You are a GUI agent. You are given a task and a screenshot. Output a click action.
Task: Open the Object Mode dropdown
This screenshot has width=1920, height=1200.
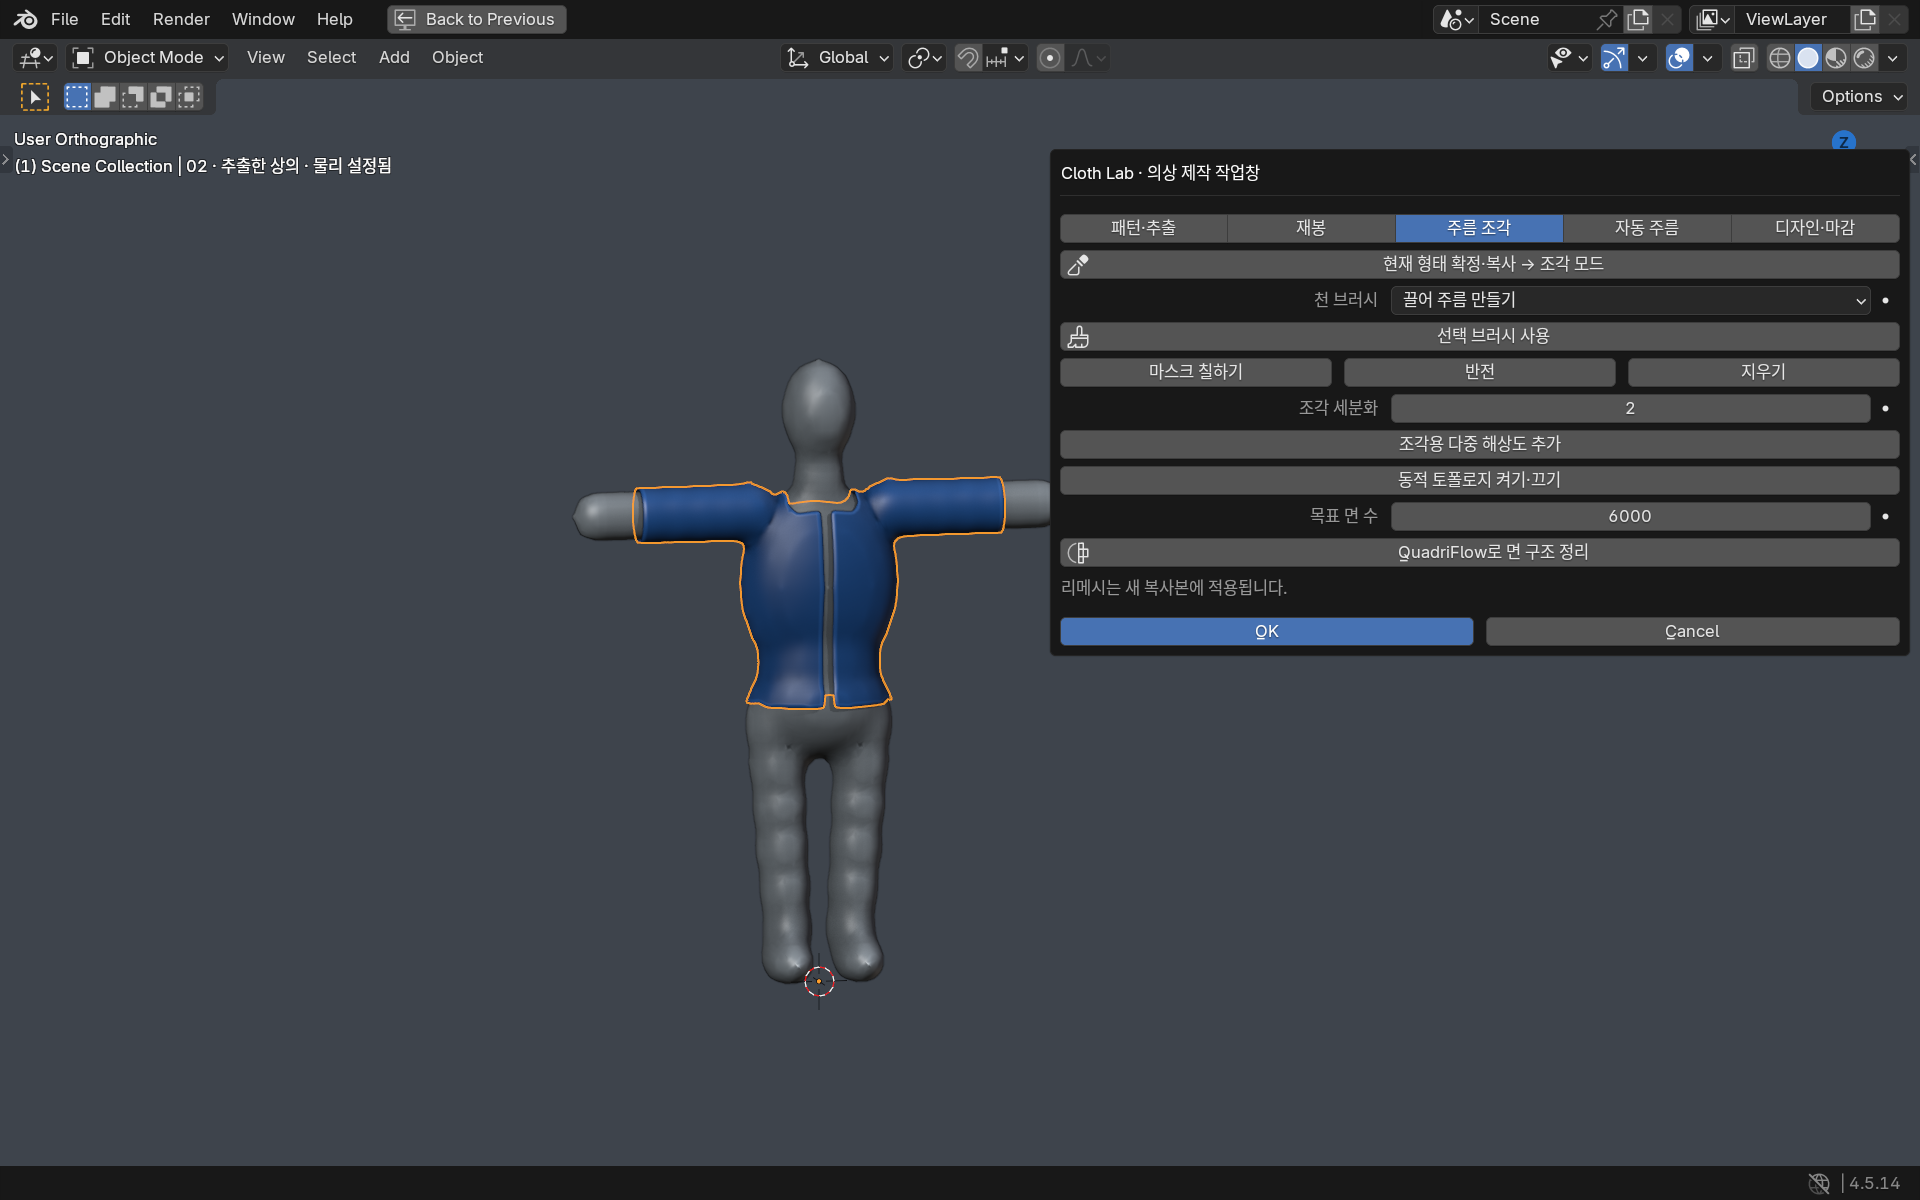148,58
